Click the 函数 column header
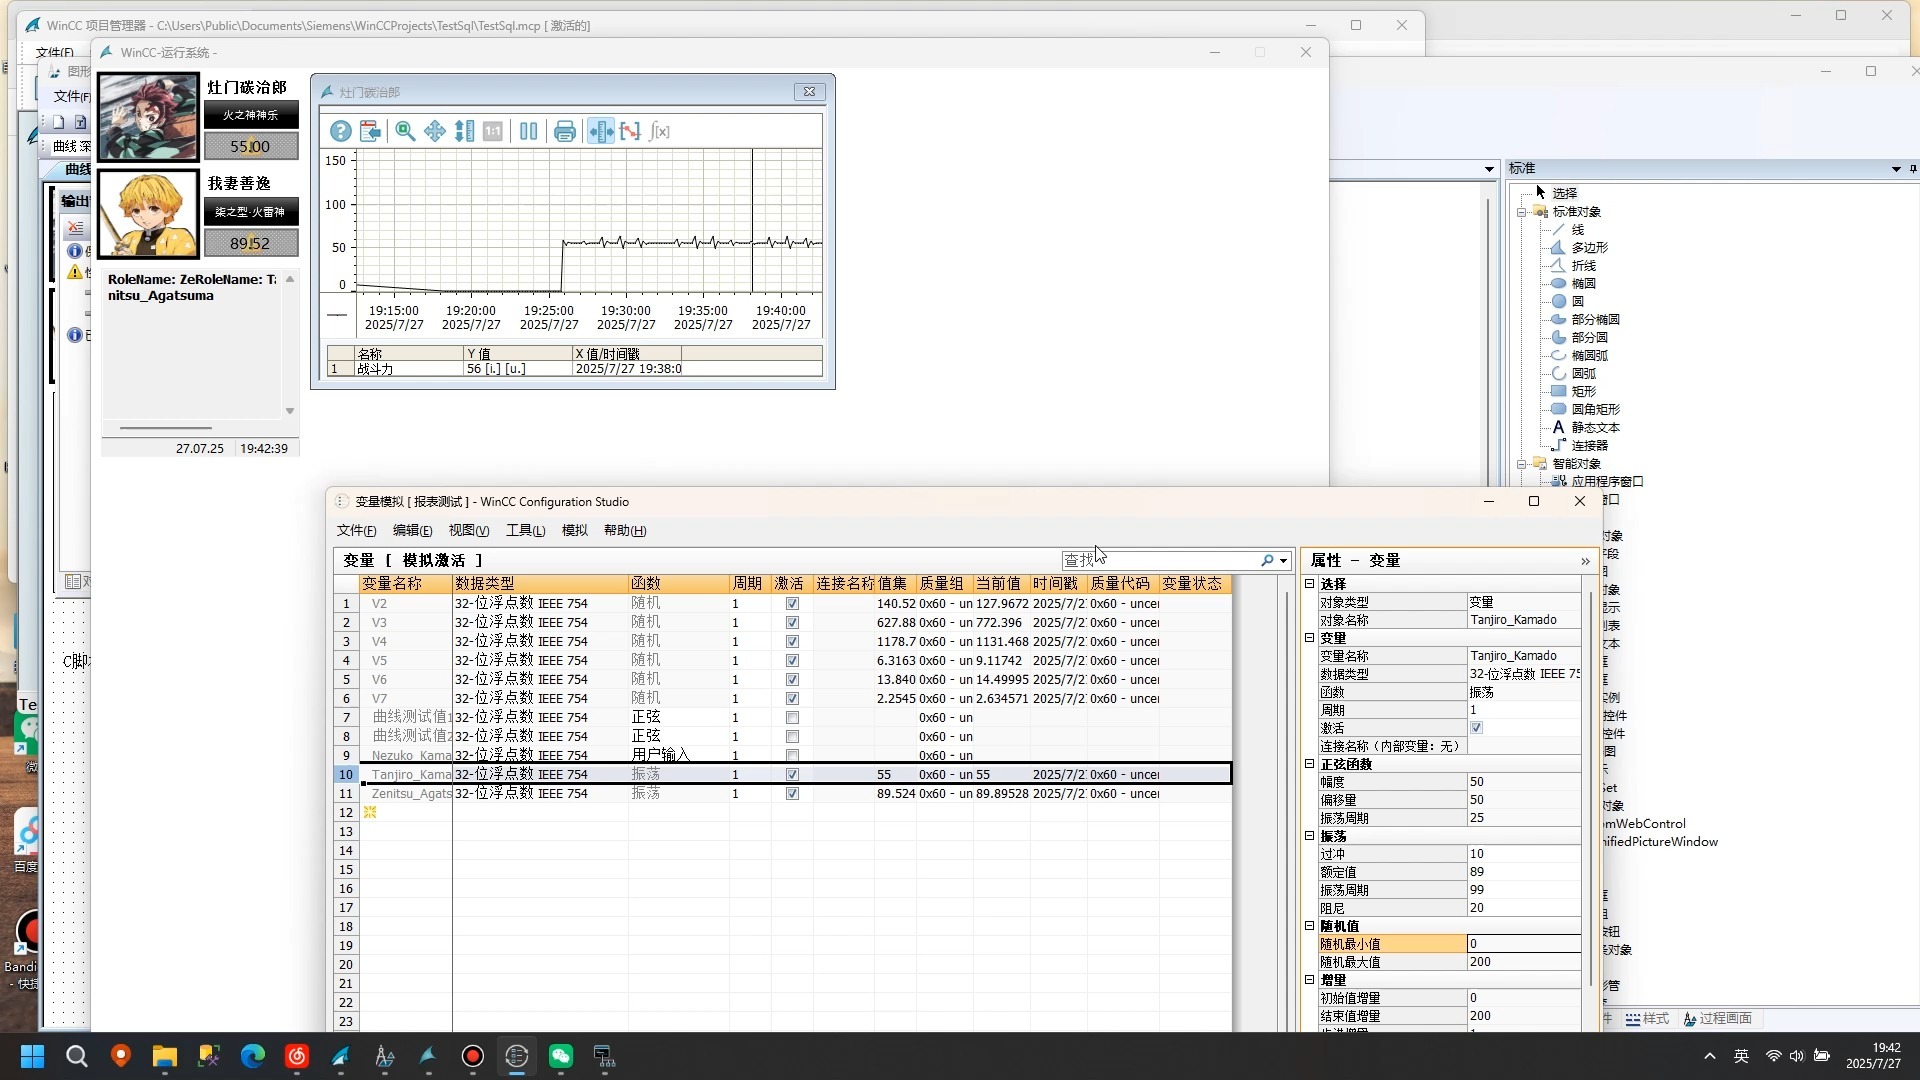The image size is (1920, 1080). [679, 584]
